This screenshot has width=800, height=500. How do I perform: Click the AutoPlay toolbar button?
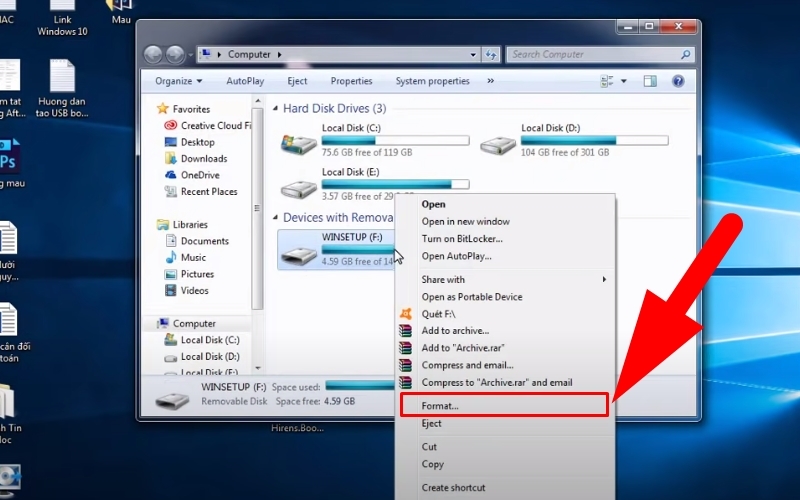coord(245,81)
